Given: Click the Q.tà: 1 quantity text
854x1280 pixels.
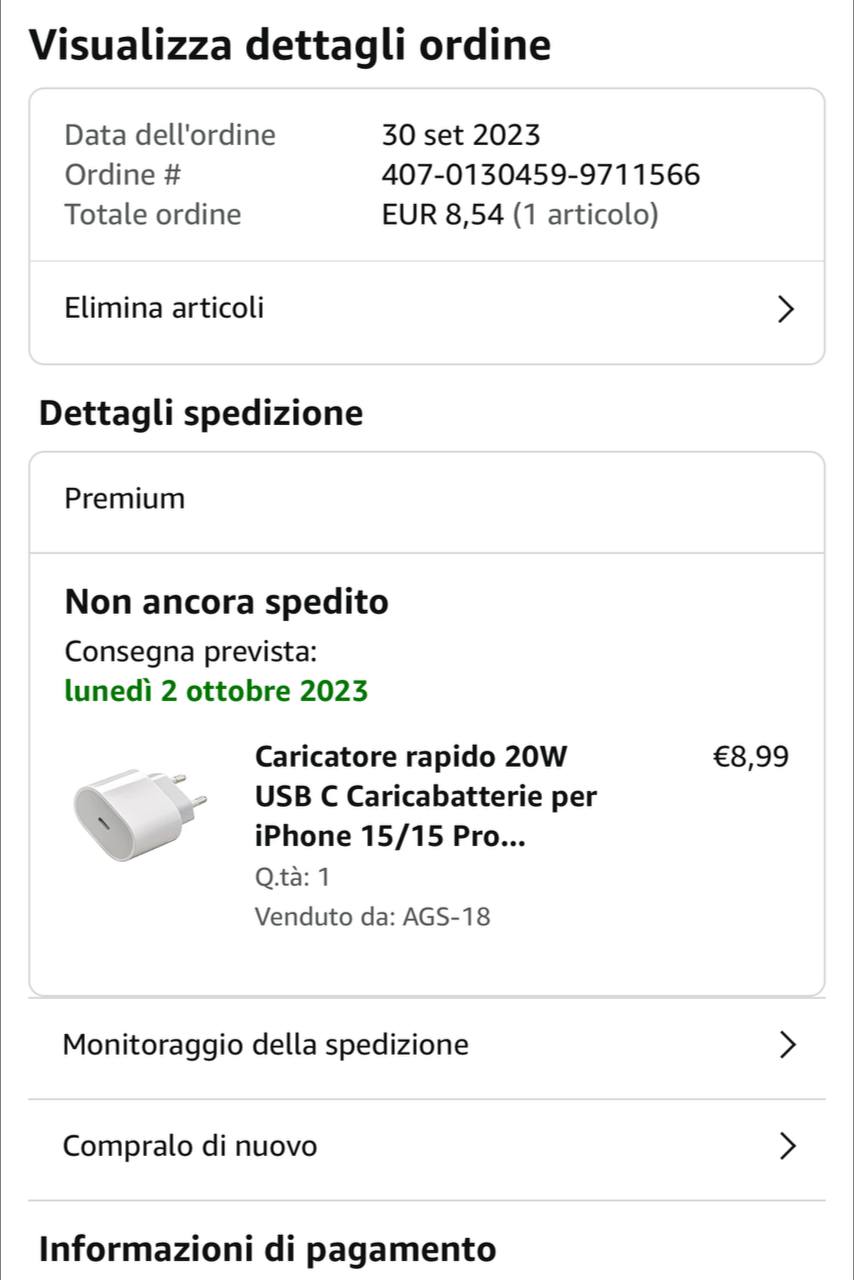Looking at the screenshot, I should tap(292, 877).
